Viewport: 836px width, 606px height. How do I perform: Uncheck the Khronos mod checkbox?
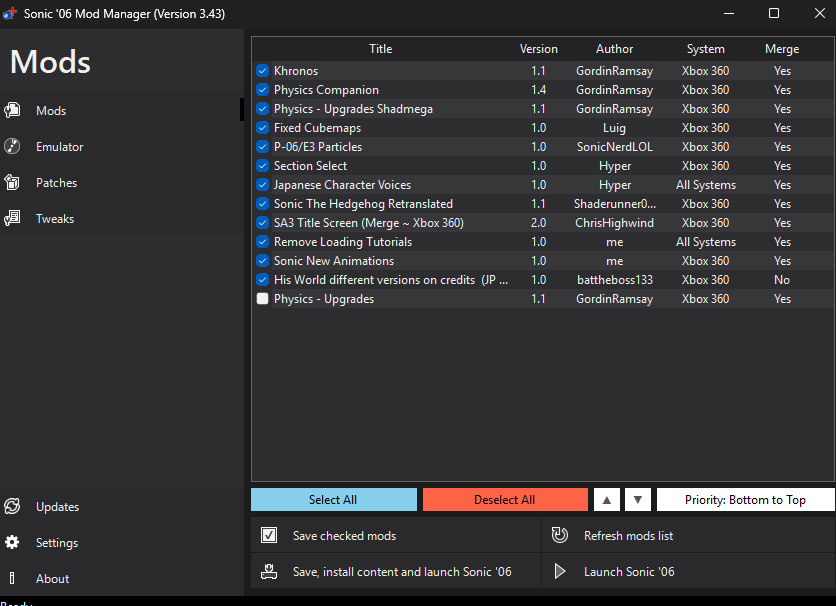coord(262,71)
